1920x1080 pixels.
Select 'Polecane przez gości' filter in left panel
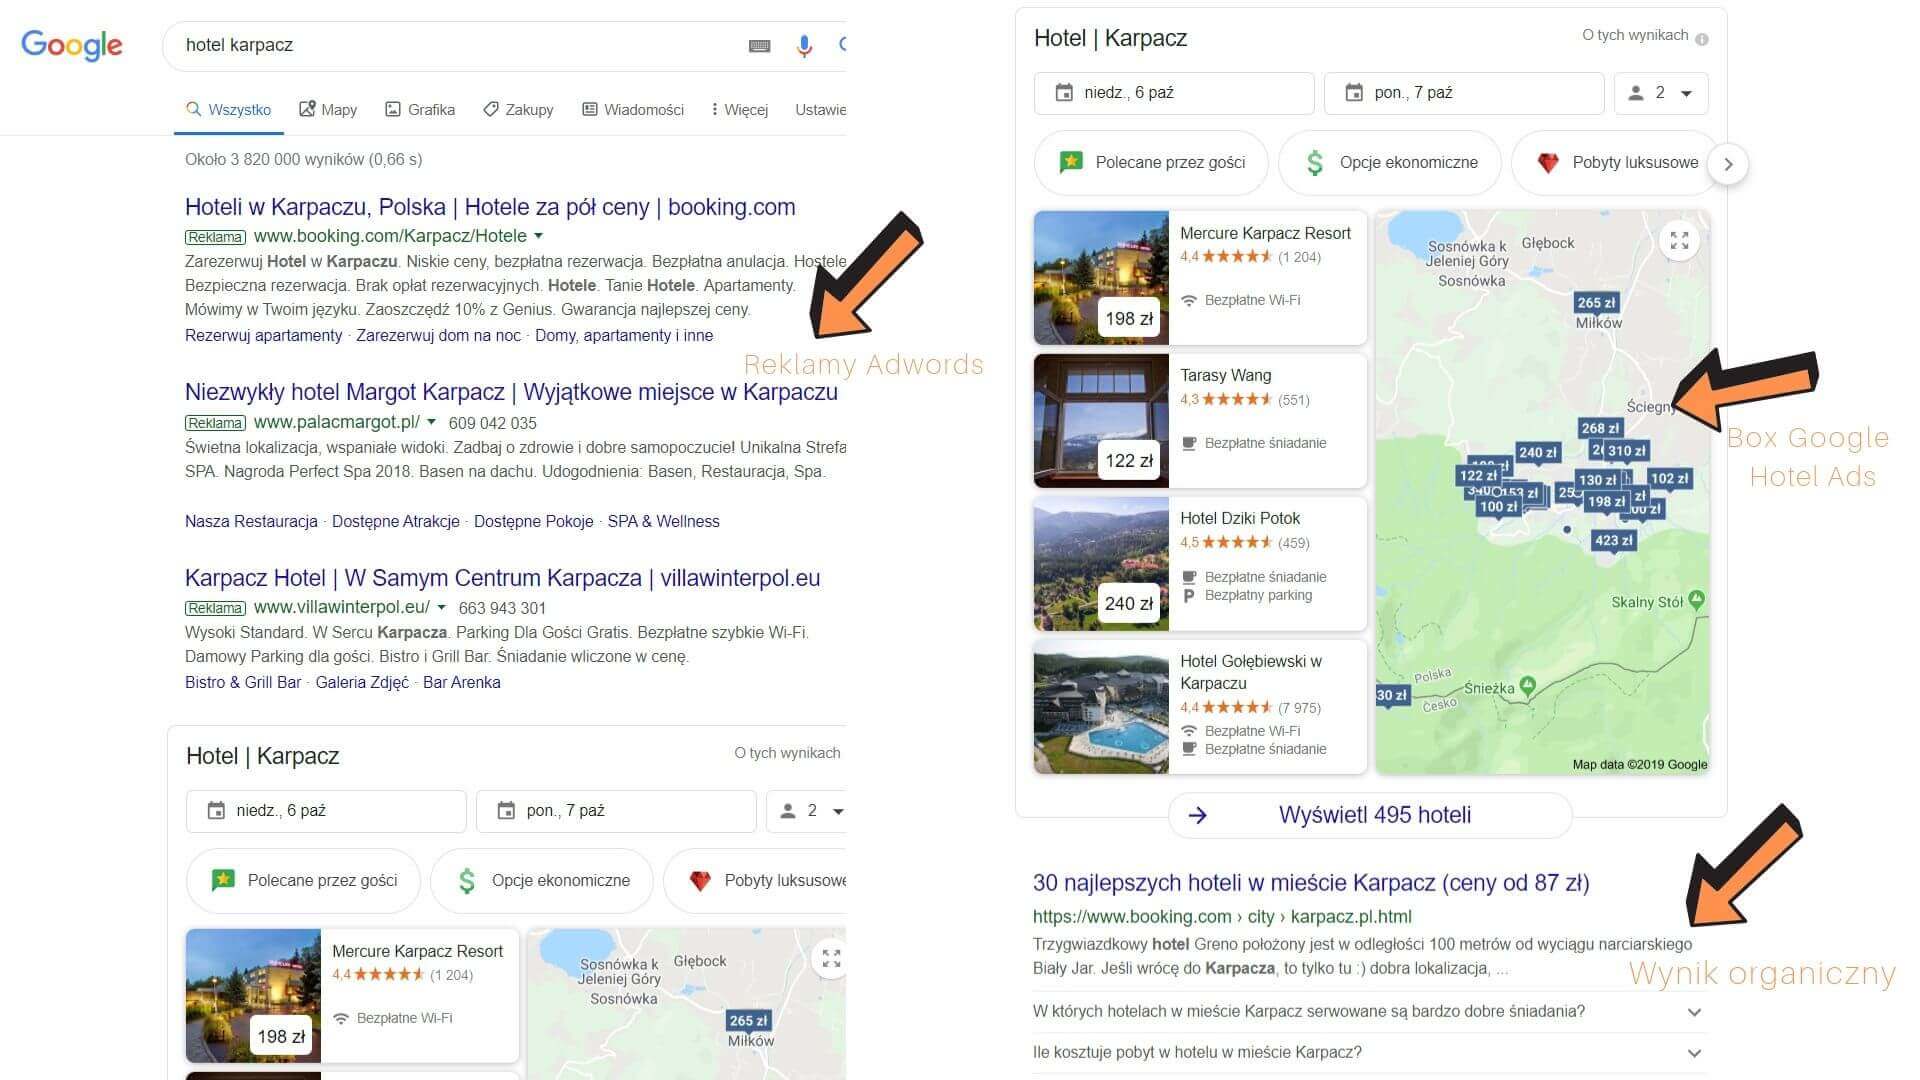[x=303, y=881]
